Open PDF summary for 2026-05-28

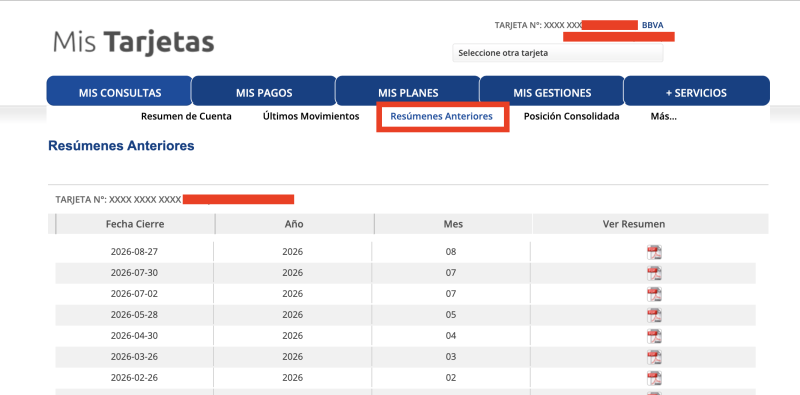(654, 315)
